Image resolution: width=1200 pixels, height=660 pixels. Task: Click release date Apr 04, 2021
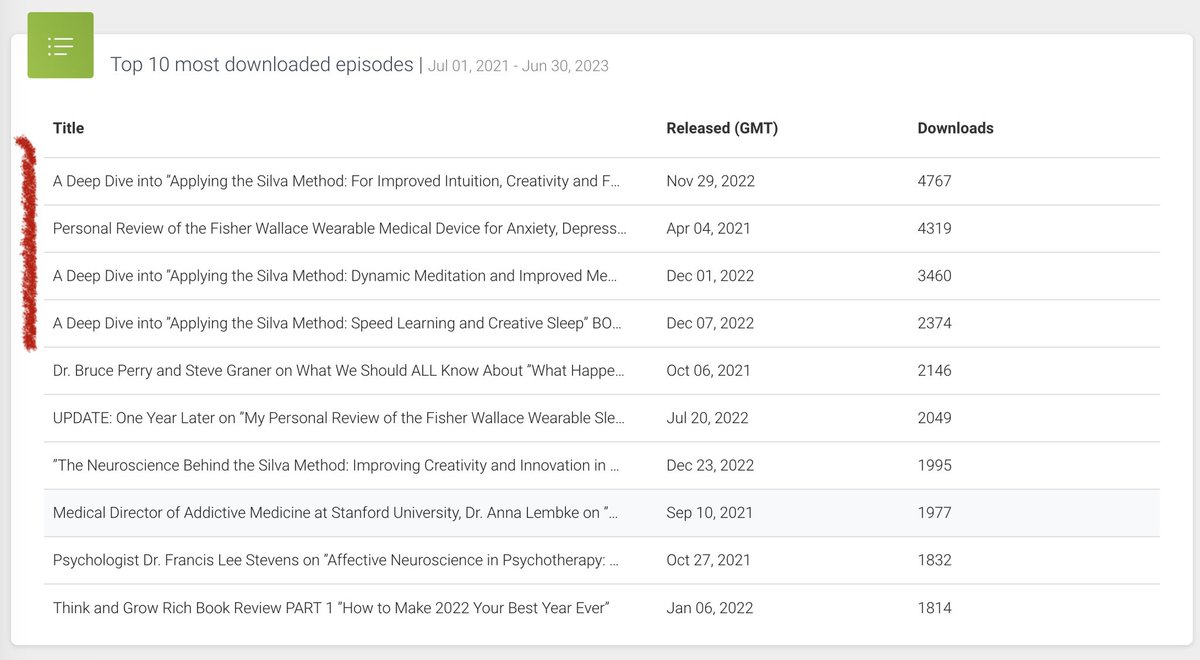(708, 228)
